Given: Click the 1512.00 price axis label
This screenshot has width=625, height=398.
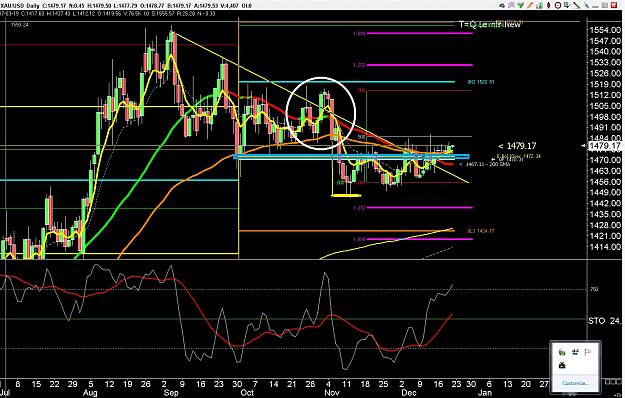Looking at the screenshot, I should point(605,95).
